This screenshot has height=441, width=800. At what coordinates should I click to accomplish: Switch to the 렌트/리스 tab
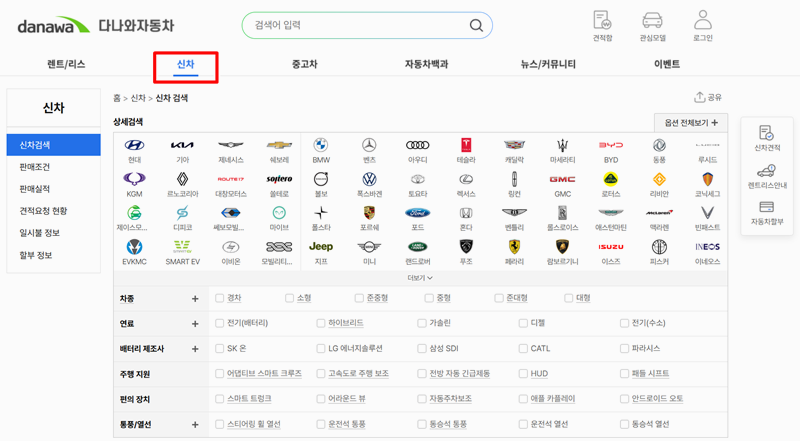[66, 64]
